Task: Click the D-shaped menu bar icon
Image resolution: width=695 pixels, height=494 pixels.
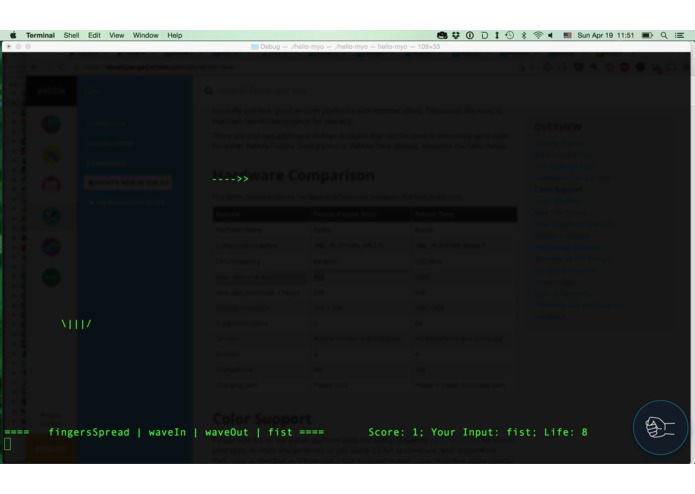Action: (484, 35)
